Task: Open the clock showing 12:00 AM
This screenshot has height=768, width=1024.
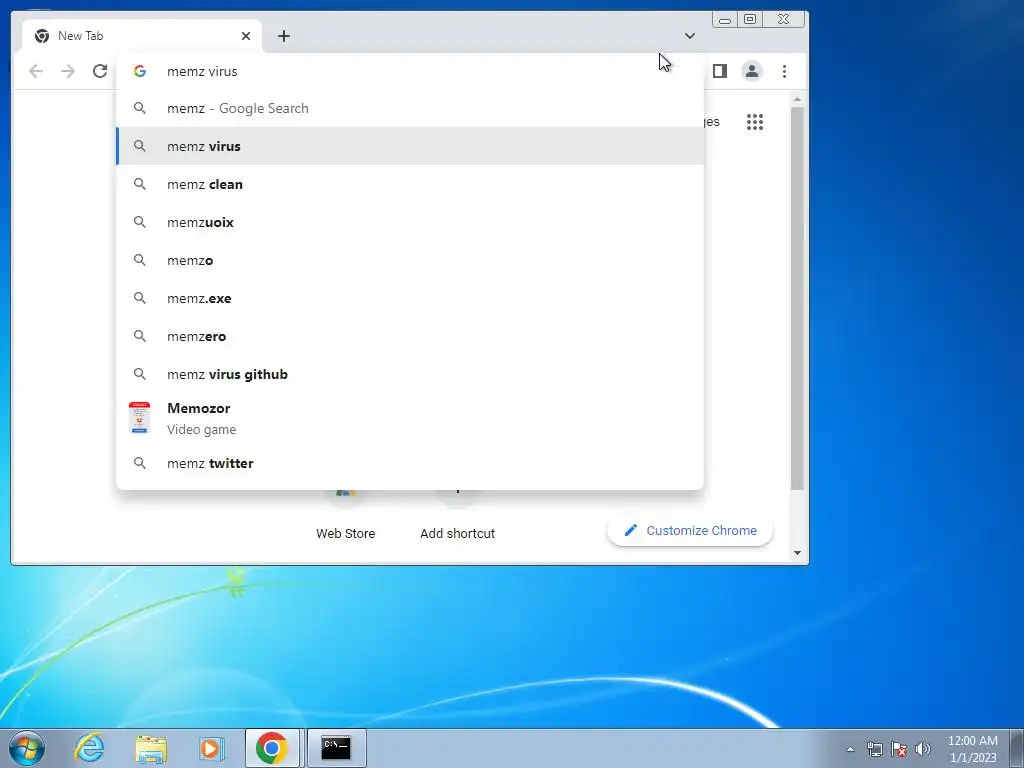Action: [x=973, y=749]
